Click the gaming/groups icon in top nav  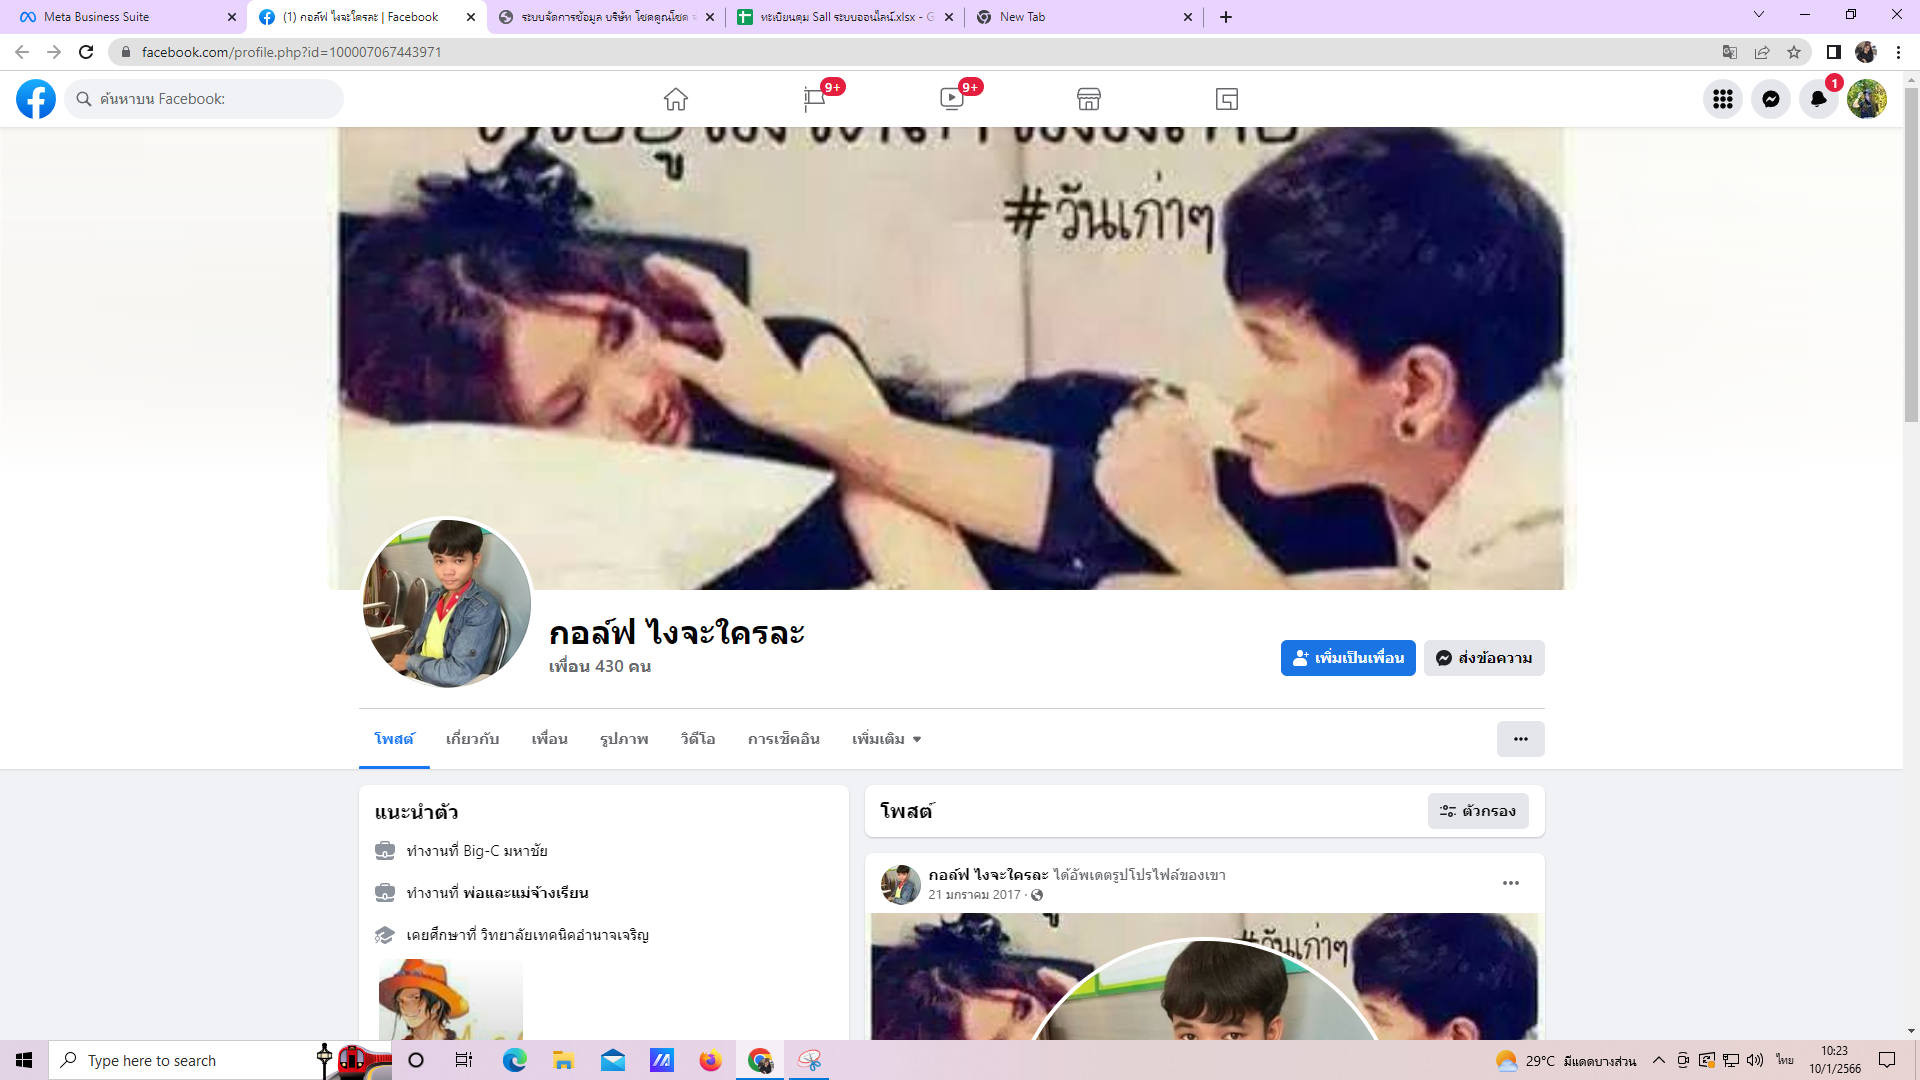(x=1227, y=99)
